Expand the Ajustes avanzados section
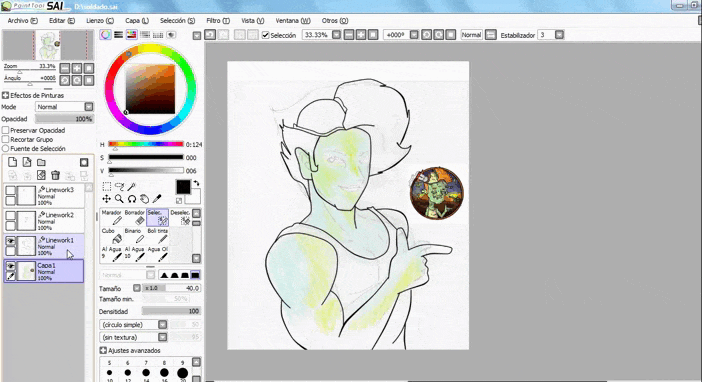The image size is (702, 382). coord(103,350)
